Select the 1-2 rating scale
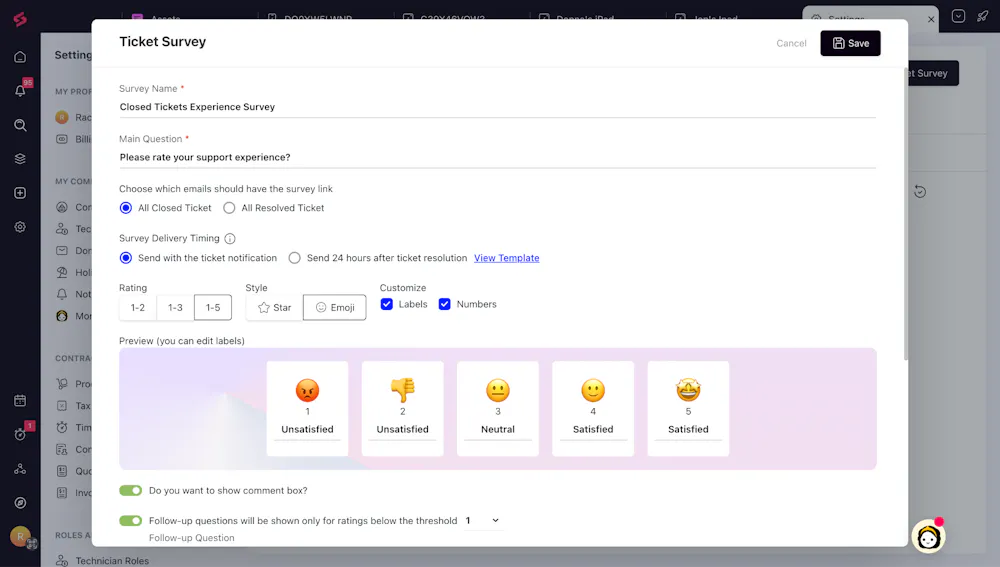Viewport: 1000px width, 567px height. click(138, 307)
